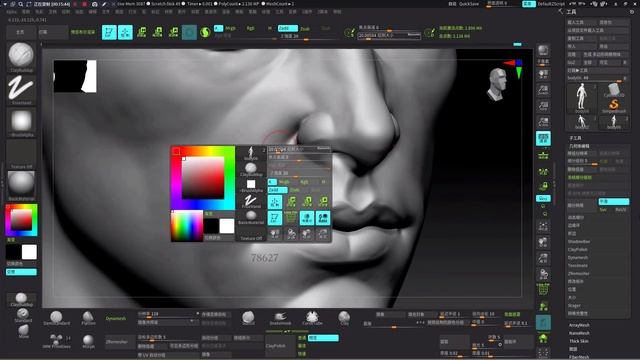
Task: Select the Standard brush in bottom shelf
Action: point(23,315)
